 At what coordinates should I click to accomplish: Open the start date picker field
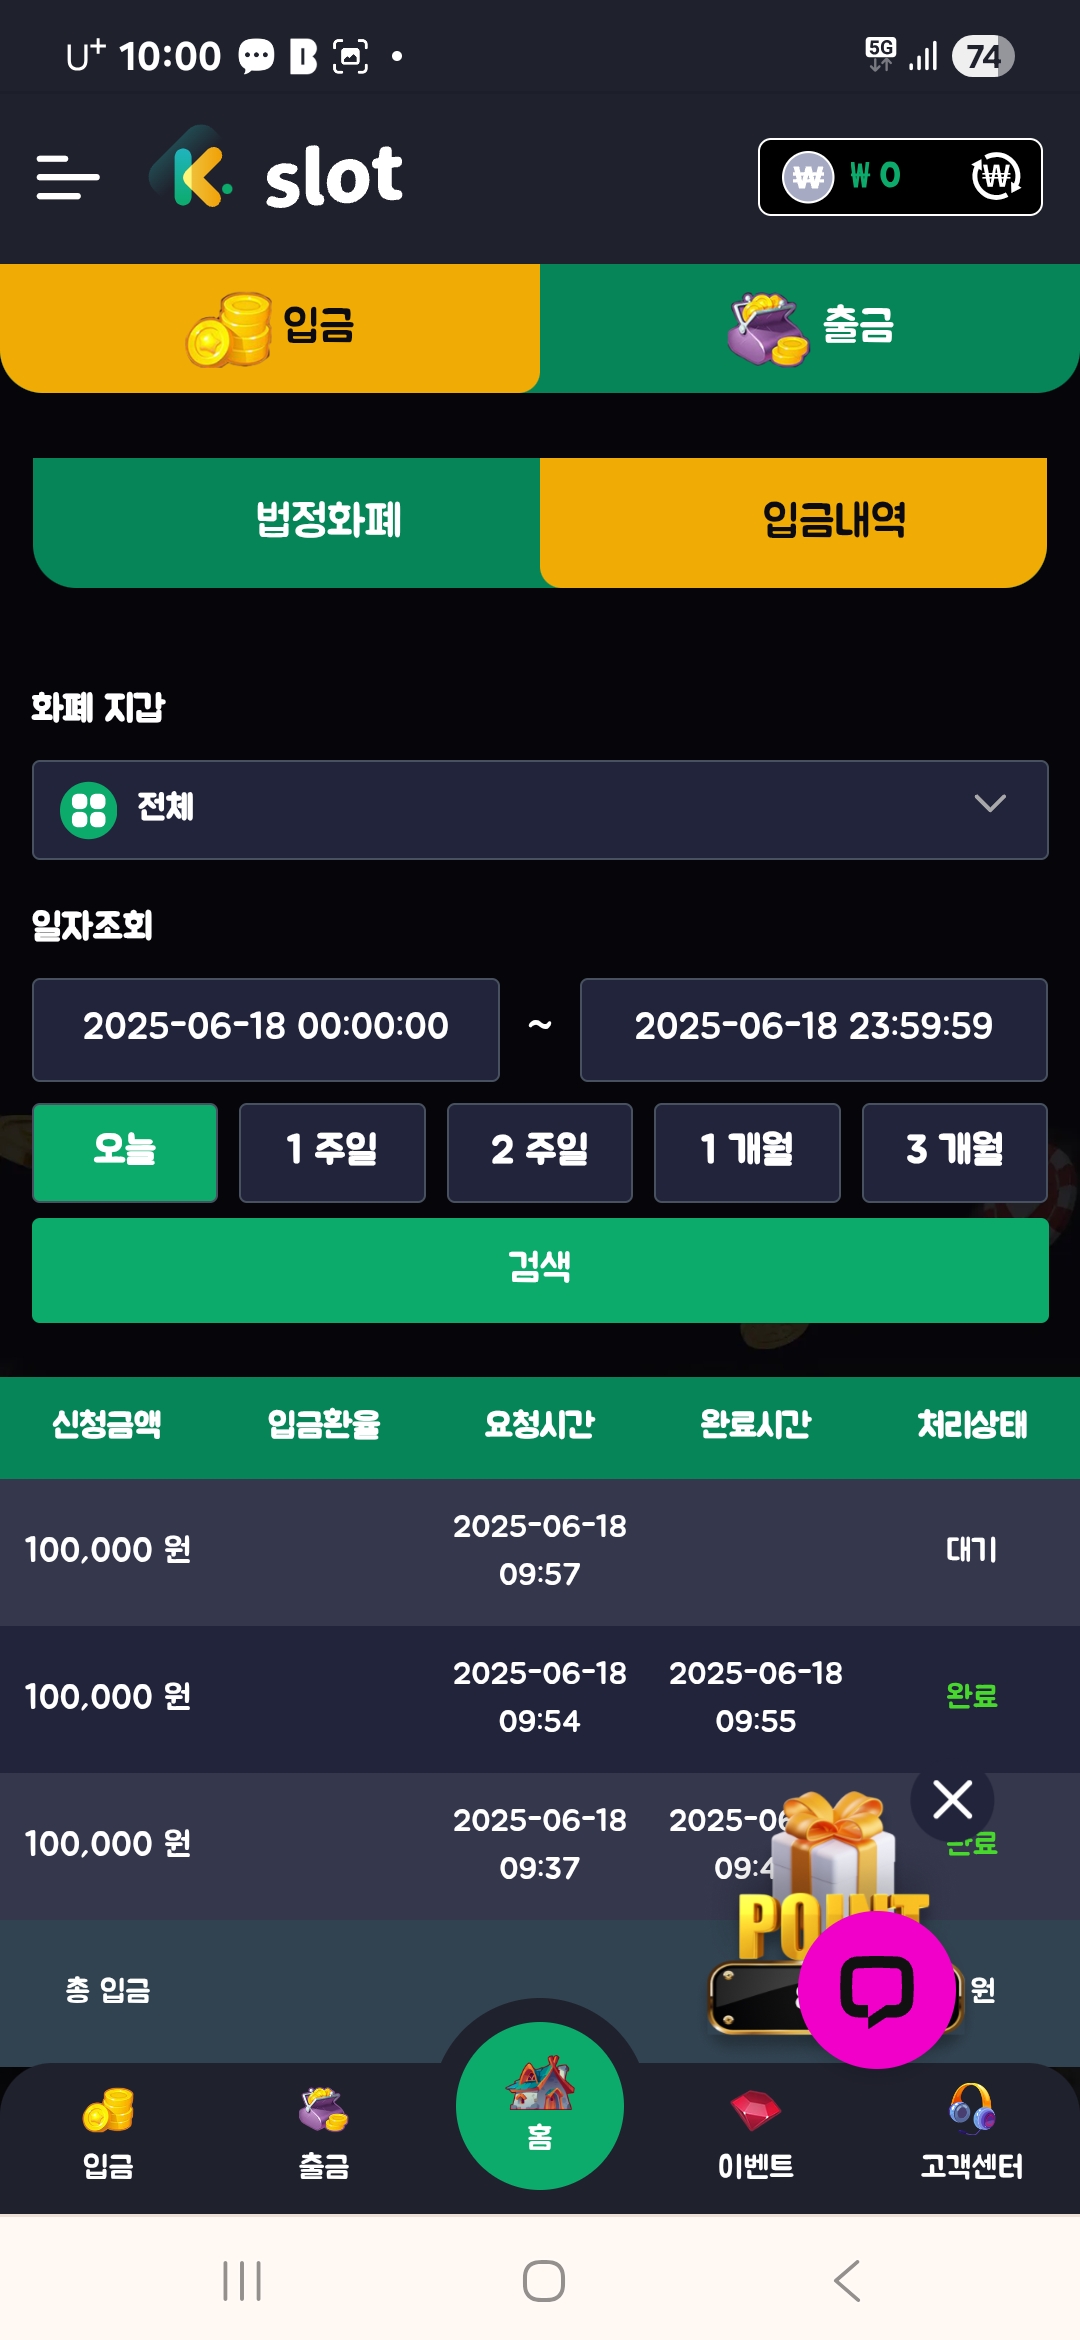coord(266,1029)
